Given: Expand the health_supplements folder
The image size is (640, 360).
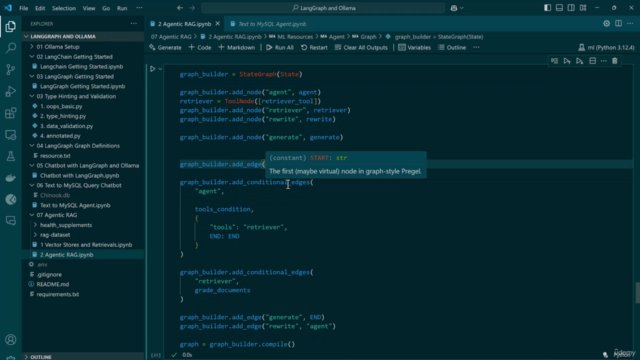Looking at the screenshot, I should coord(35,225).
